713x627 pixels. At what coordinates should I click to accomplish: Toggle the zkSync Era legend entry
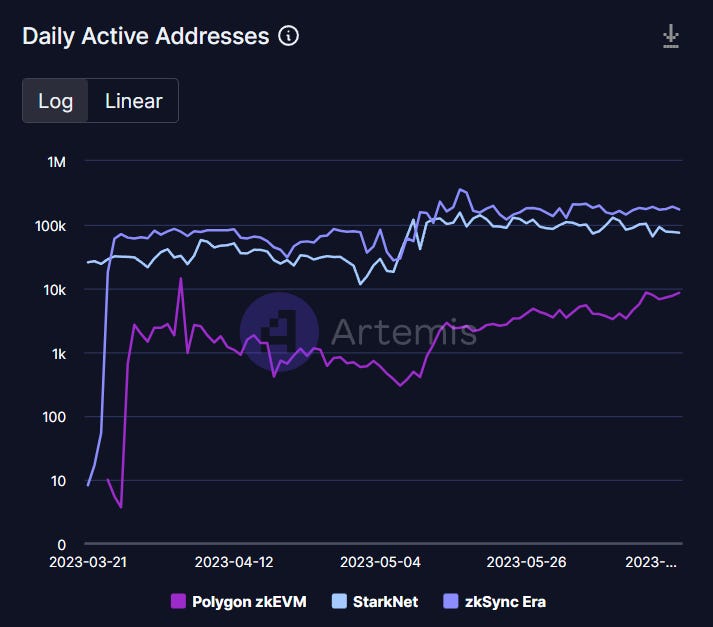coord(495,602)
